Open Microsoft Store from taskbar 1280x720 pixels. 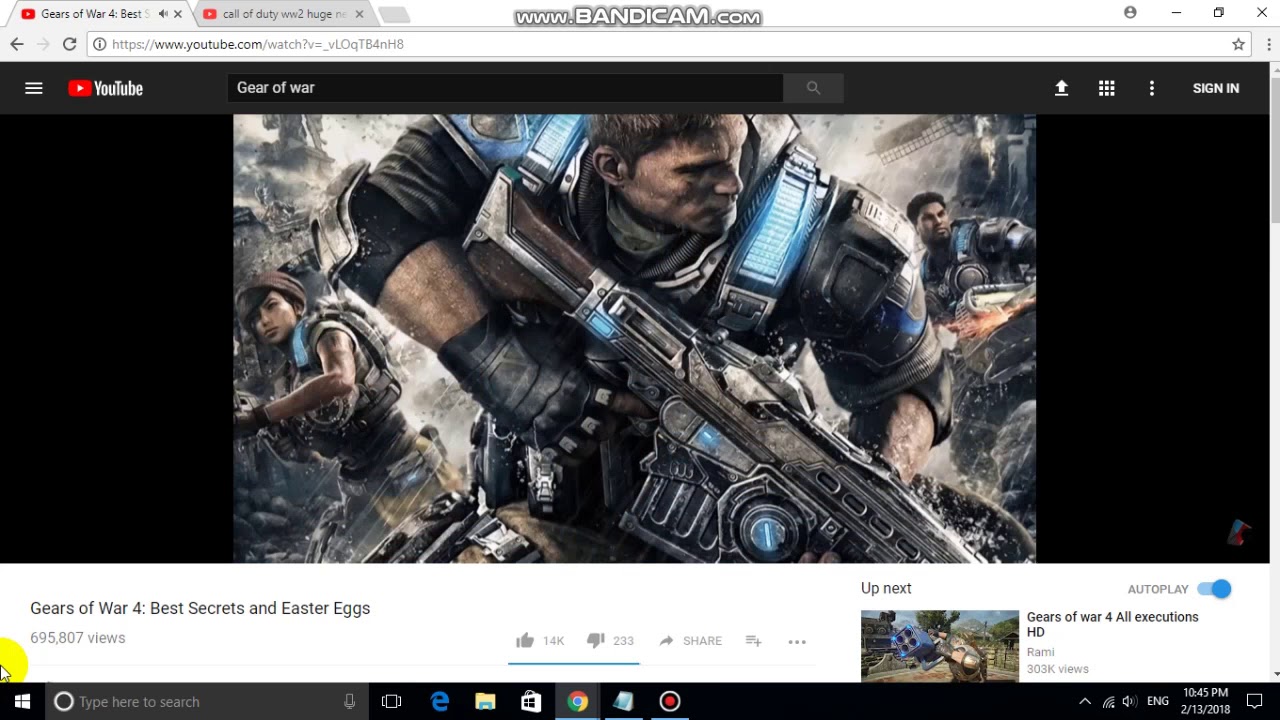tap(531, 702)
